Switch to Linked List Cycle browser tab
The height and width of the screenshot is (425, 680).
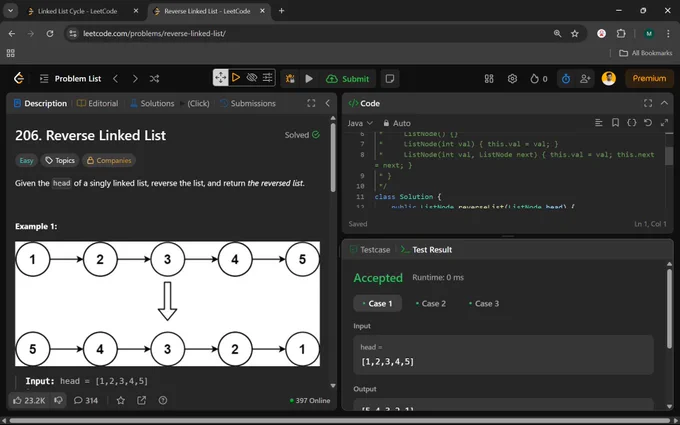point(77,11)
